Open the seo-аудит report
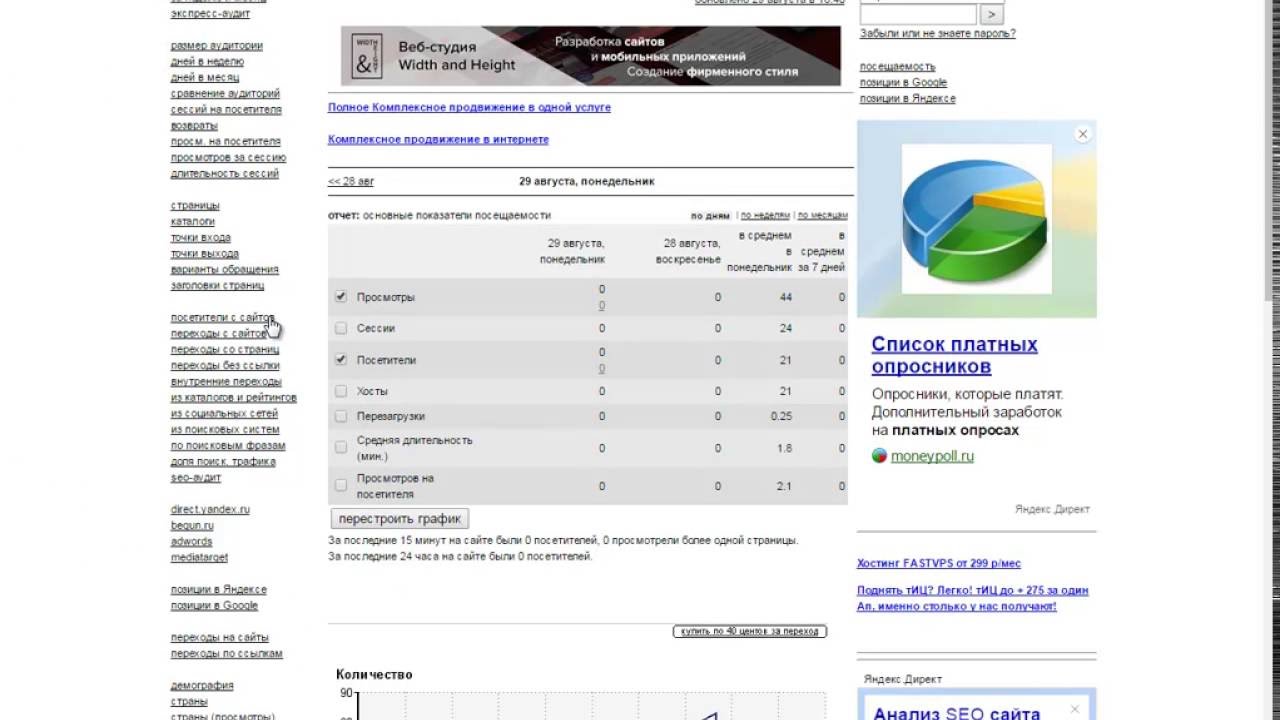Viewport: 1280px width, 720px height. pyautogui.click(x=196, y=477)
